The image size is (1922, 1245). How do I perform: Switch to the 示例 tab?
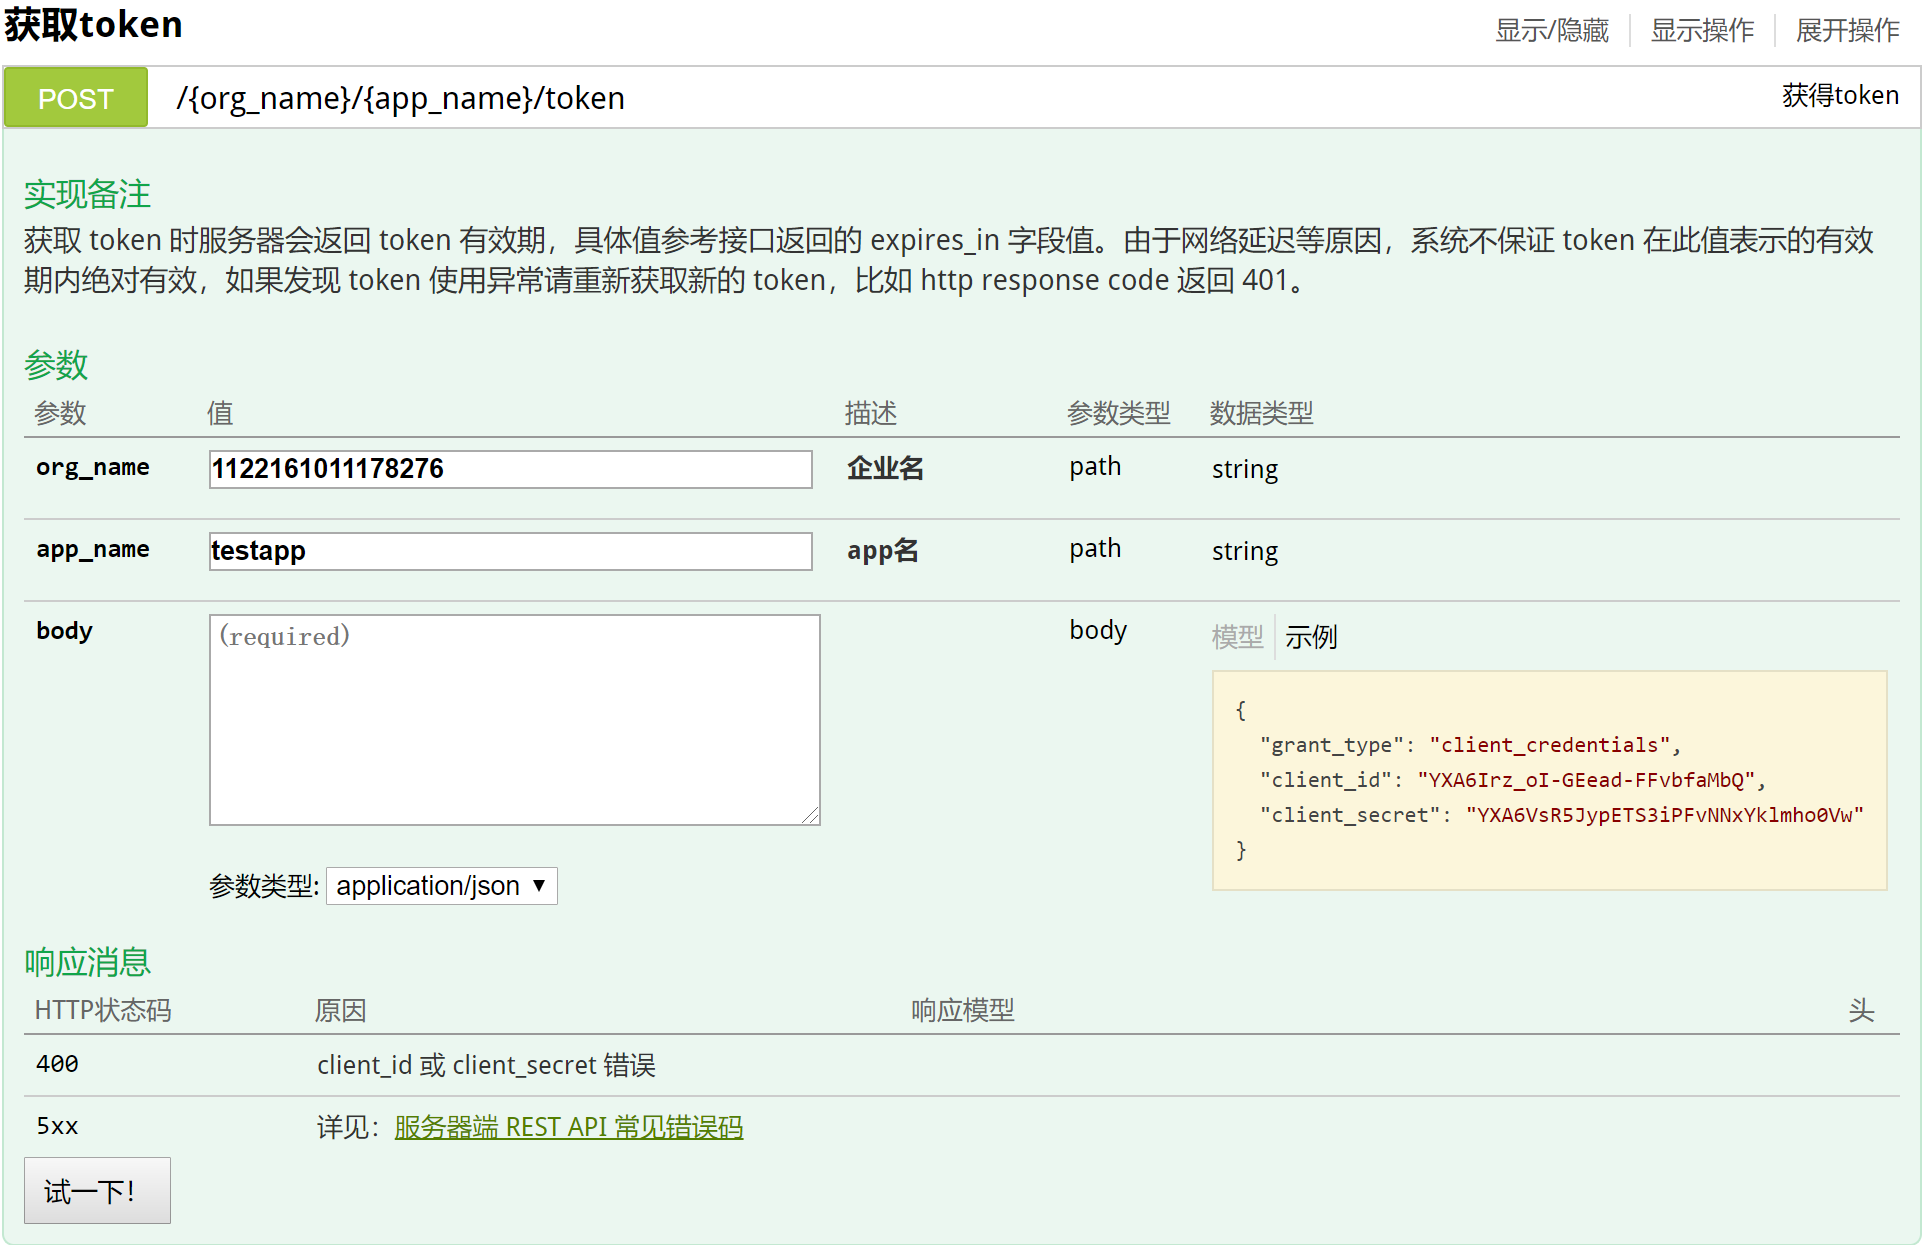[1310, 636]
